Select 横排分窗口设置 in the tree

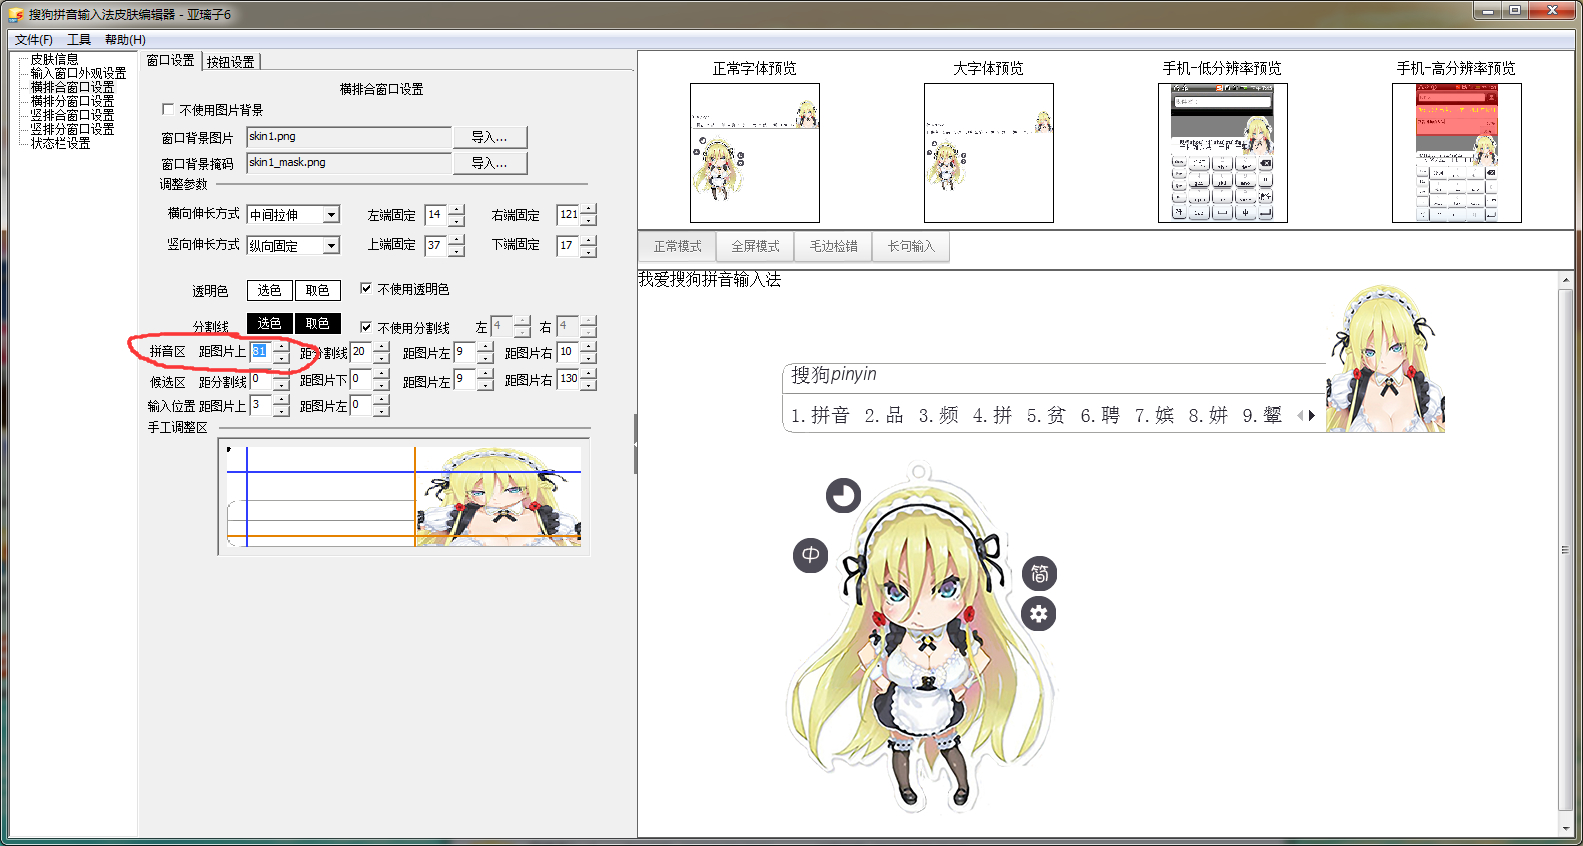pos(72,102)
